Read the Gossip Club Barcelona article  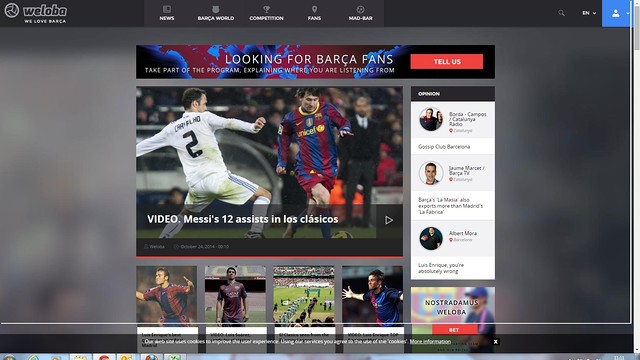click(x=444, y=147)
